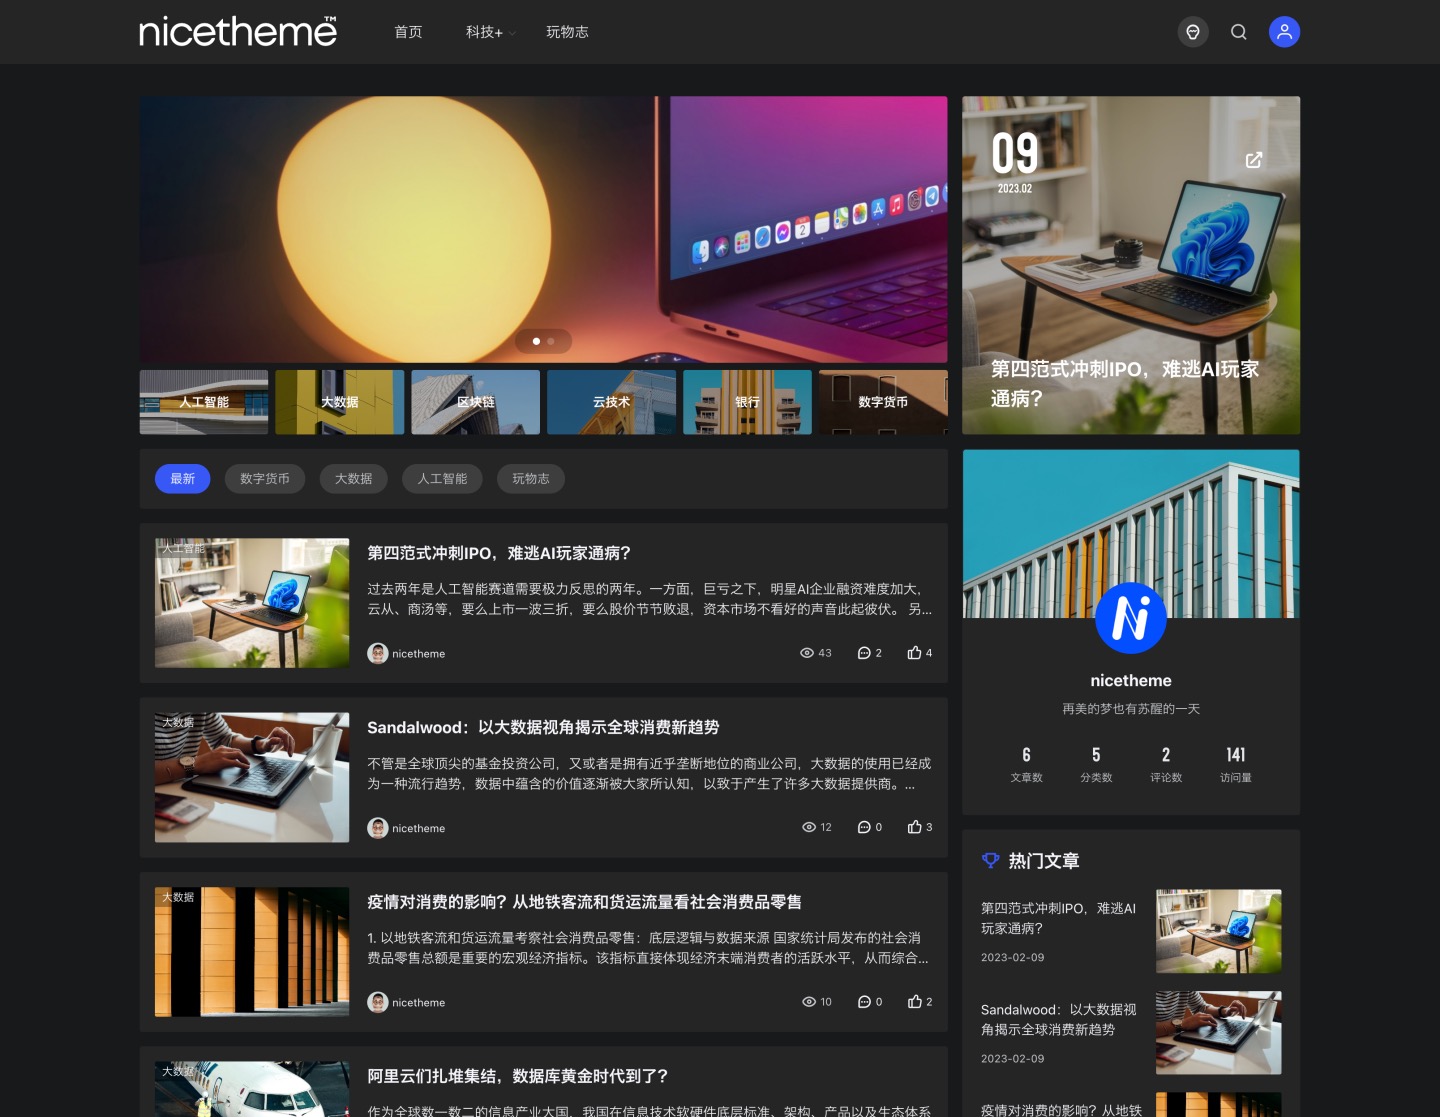Click the profile slogan 再美的梦也有苏醒的一天
This screenshot has width=1440, height=1117.
(1131, 709)
